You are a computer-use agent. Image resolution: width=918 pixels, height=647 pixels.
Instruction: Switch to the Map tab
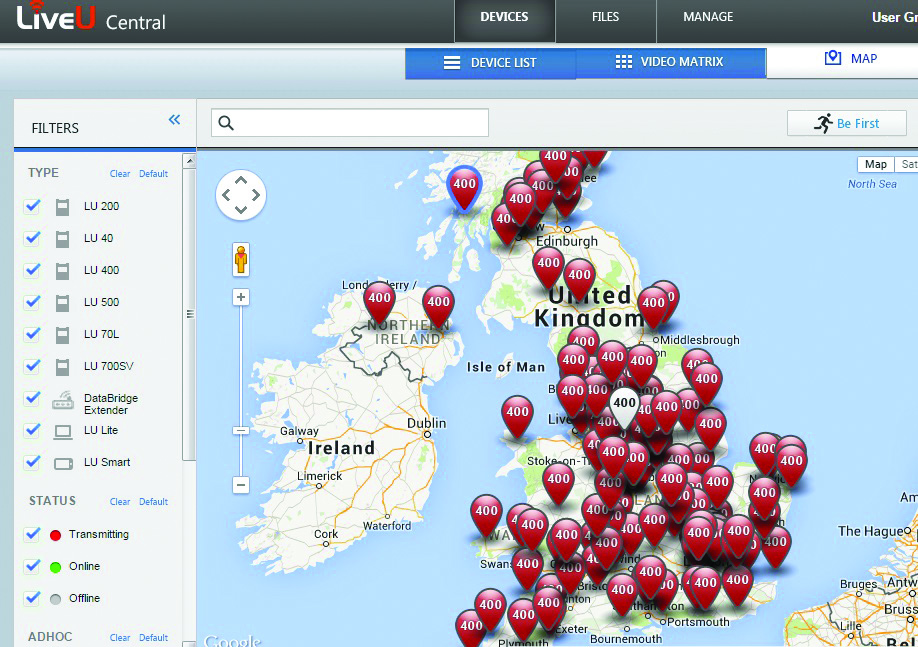842,60
